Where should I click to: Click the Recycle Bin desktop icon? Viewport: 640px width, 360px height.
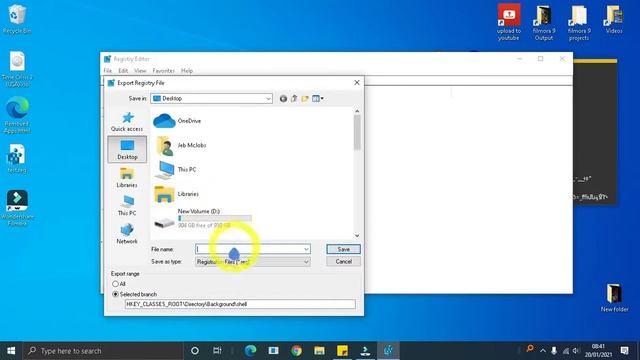(x=17, y=19)
